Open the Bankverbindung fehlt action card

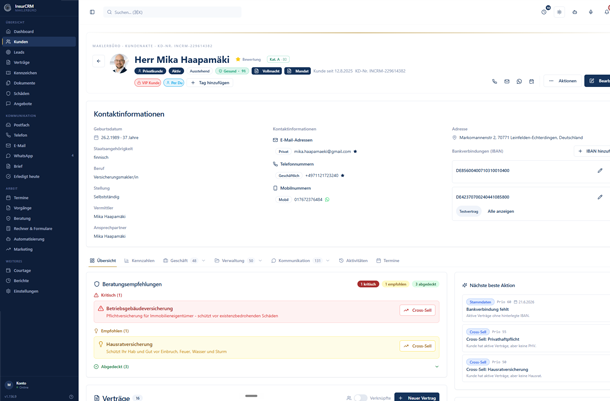537,308
